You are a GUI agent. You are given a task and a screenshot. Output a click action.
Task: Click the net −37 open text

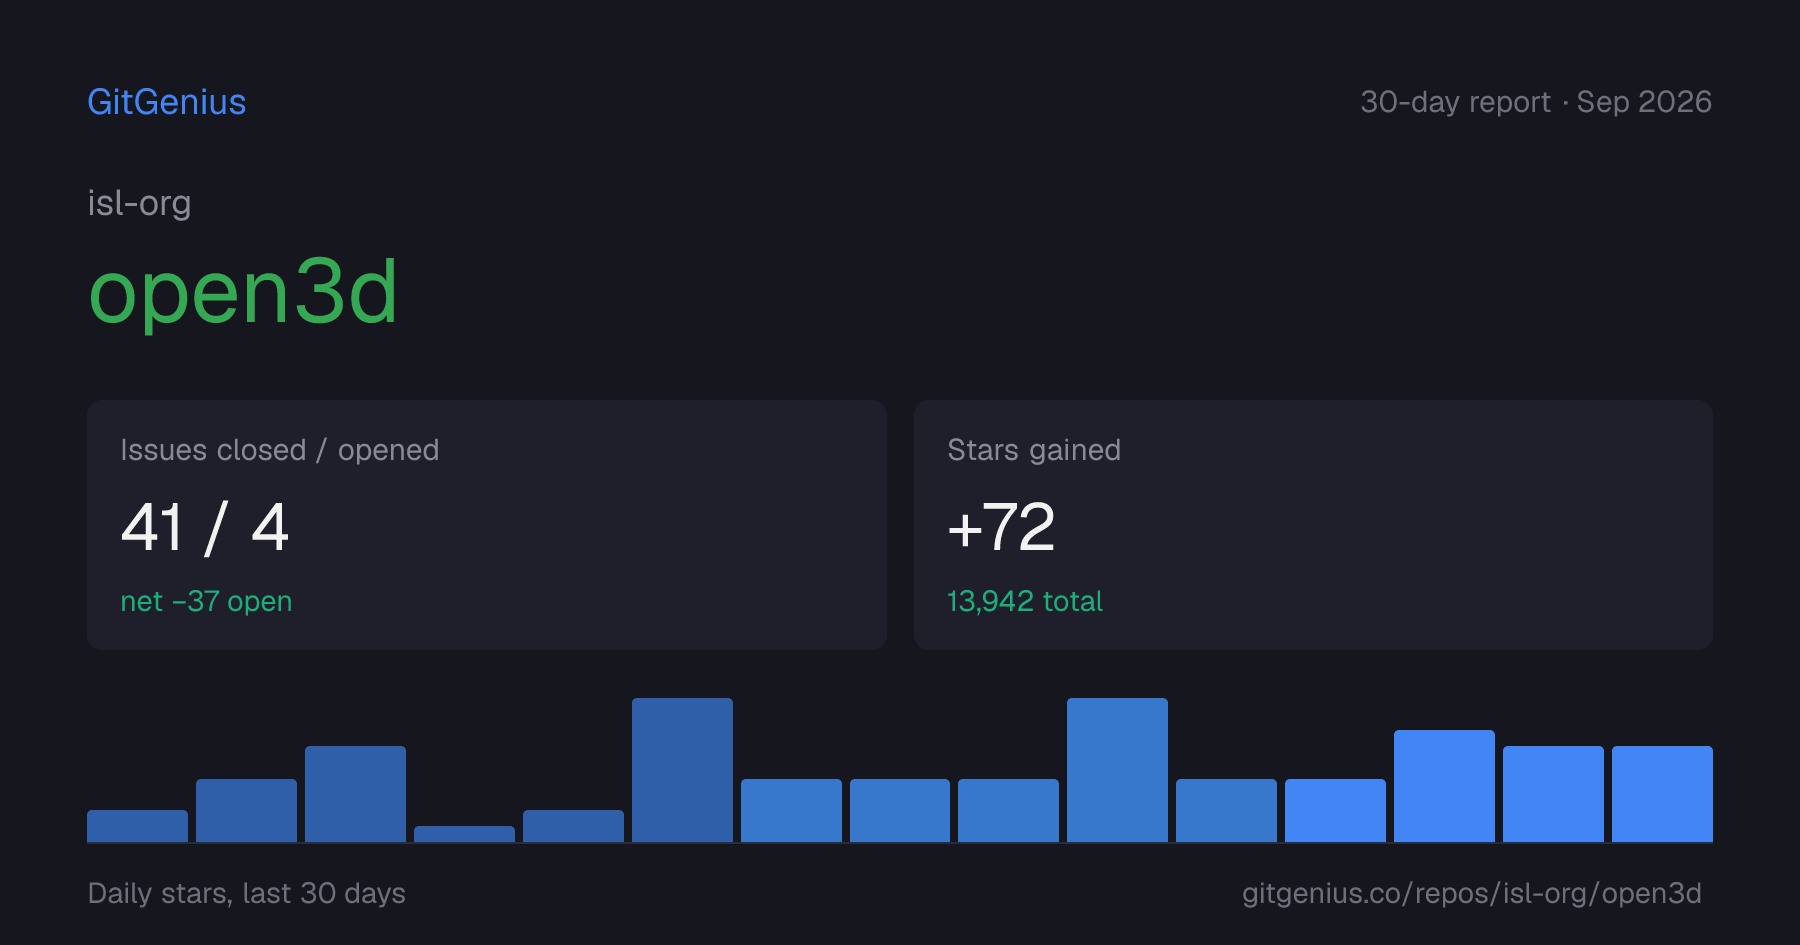pyautogui.click(x=206, y=601)
